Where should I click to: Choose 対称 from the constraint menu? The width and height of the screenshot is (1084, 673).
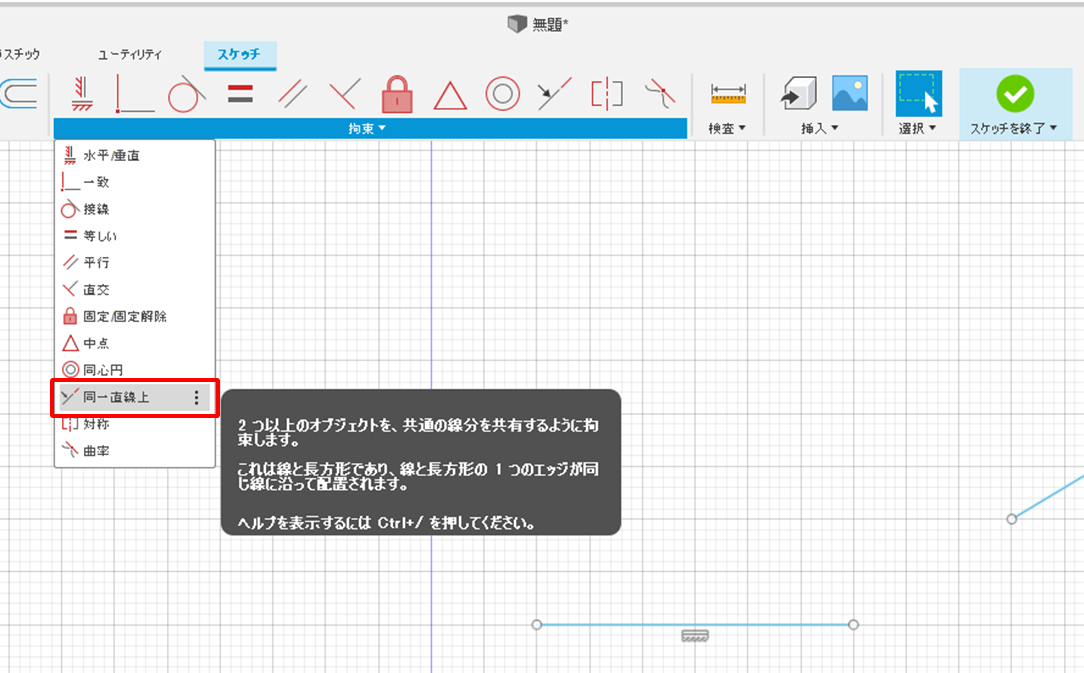pos(96,424)
